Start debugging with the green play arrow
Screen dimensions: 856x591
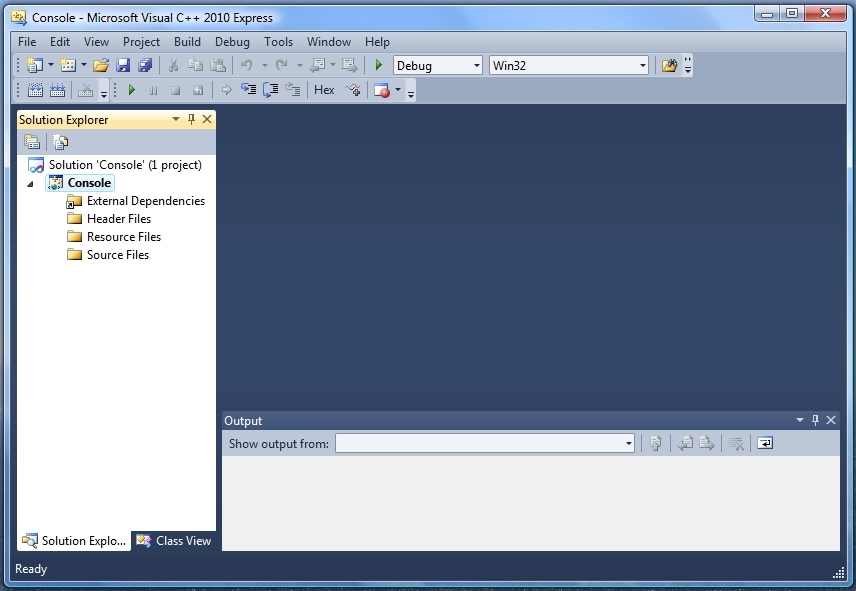[378, 66]
